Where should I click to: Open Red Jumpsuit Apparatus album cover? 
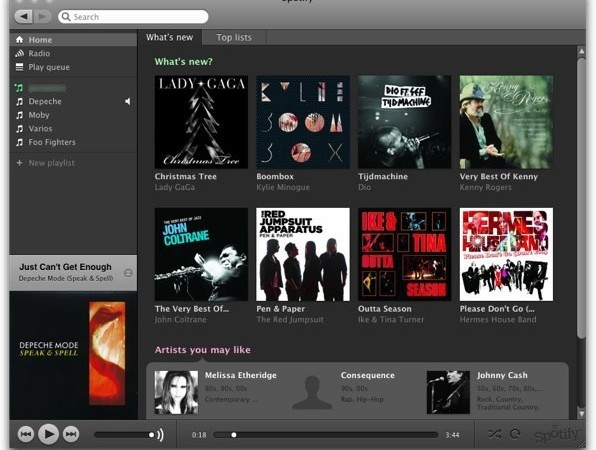303,254
